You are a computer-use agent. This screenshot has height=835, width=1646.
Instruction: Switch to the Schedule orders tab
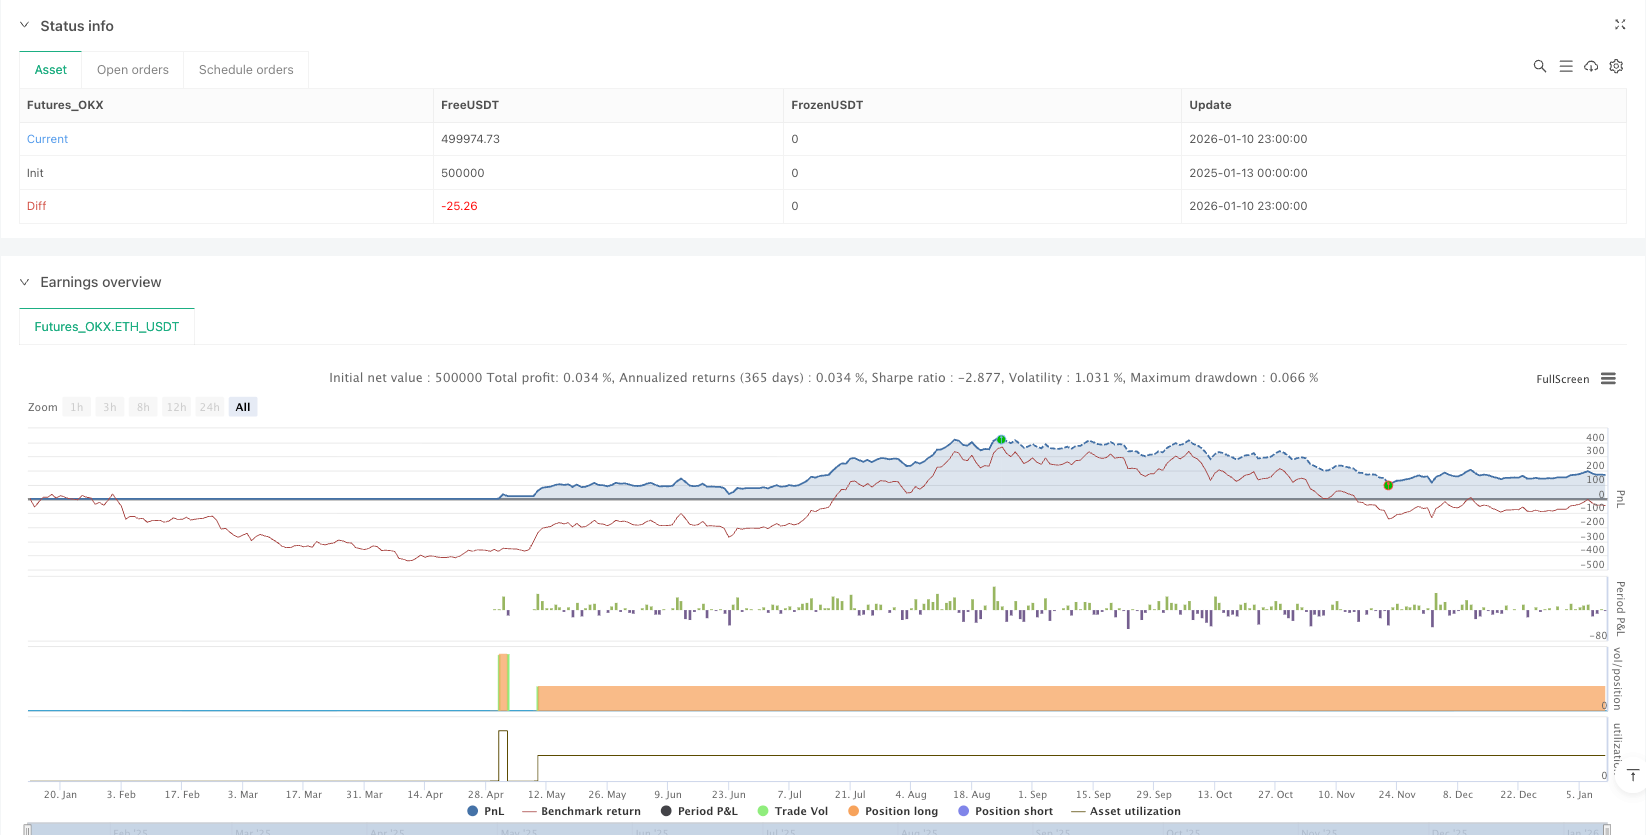(x=246, y=70)
